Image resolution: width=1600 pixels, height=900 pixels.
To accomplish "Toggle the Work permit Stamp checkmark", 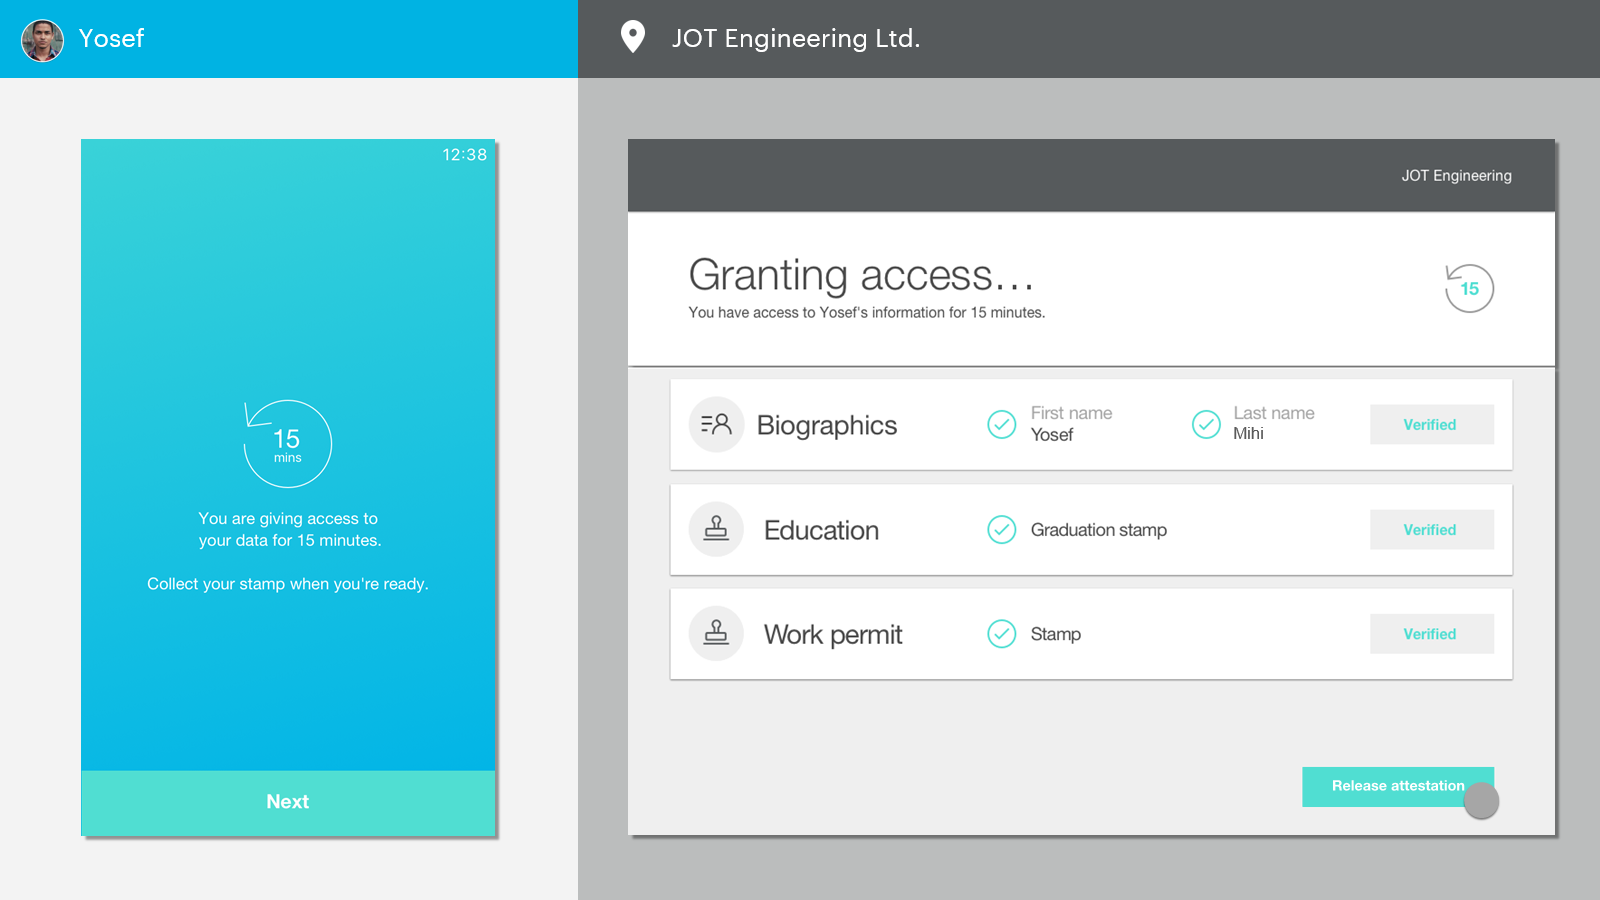I will point(1001,633).
